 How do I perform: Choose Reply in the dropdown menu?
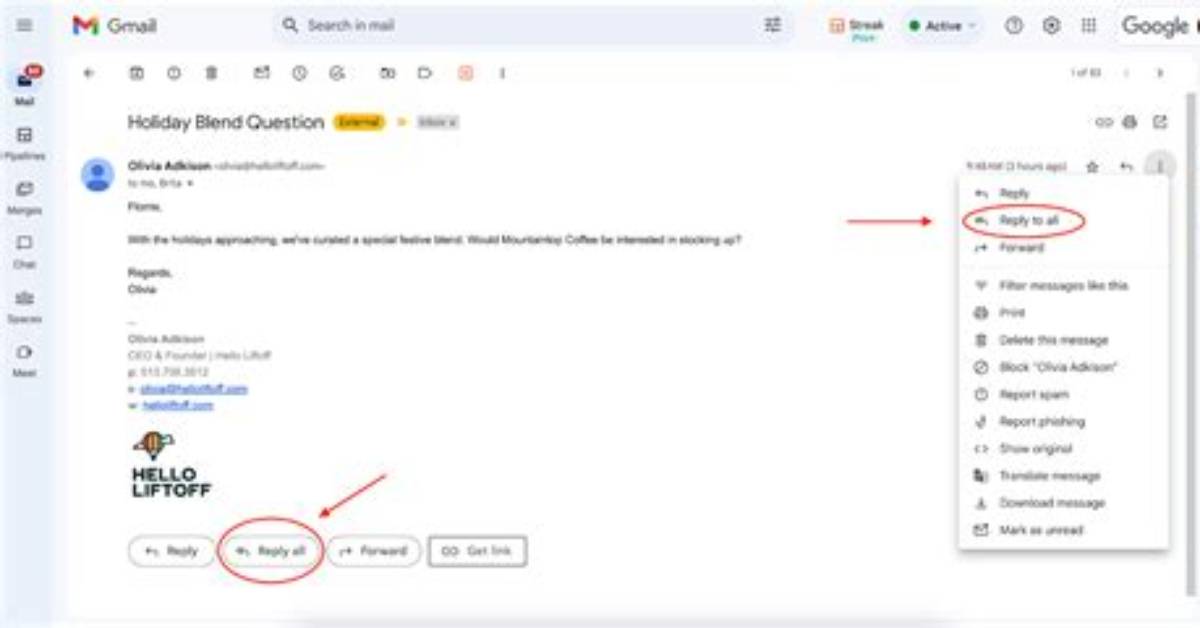click(1062, 194)
